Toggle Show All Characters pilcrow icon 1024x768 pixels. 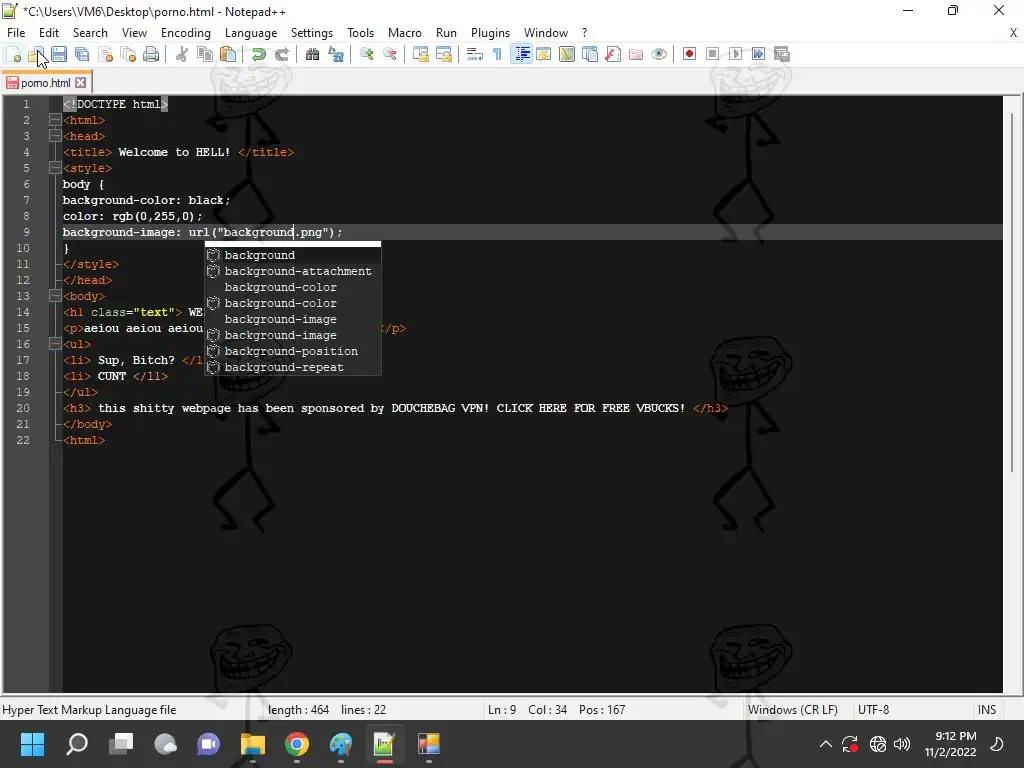[498, 54]
